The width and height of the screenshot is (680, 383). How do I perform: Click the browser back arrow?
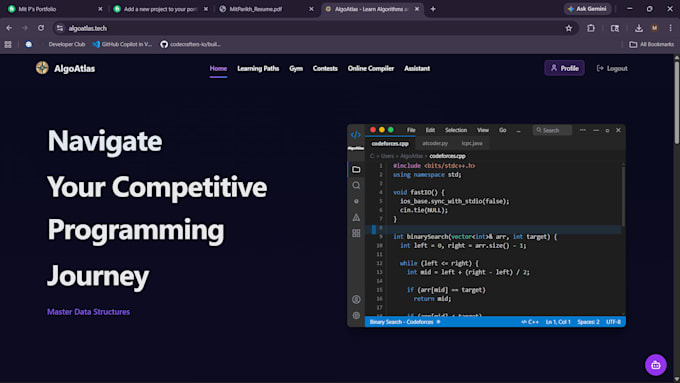pyautogui.click(x=9, y=28)
